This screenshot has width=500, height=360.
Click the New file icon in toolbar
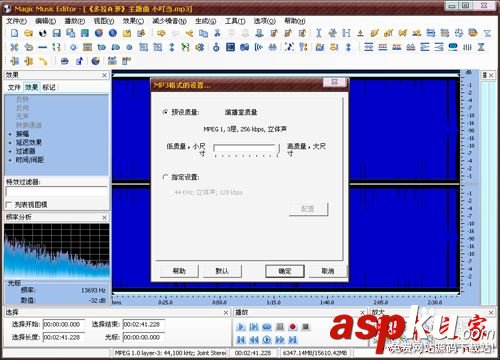(14, 33)
